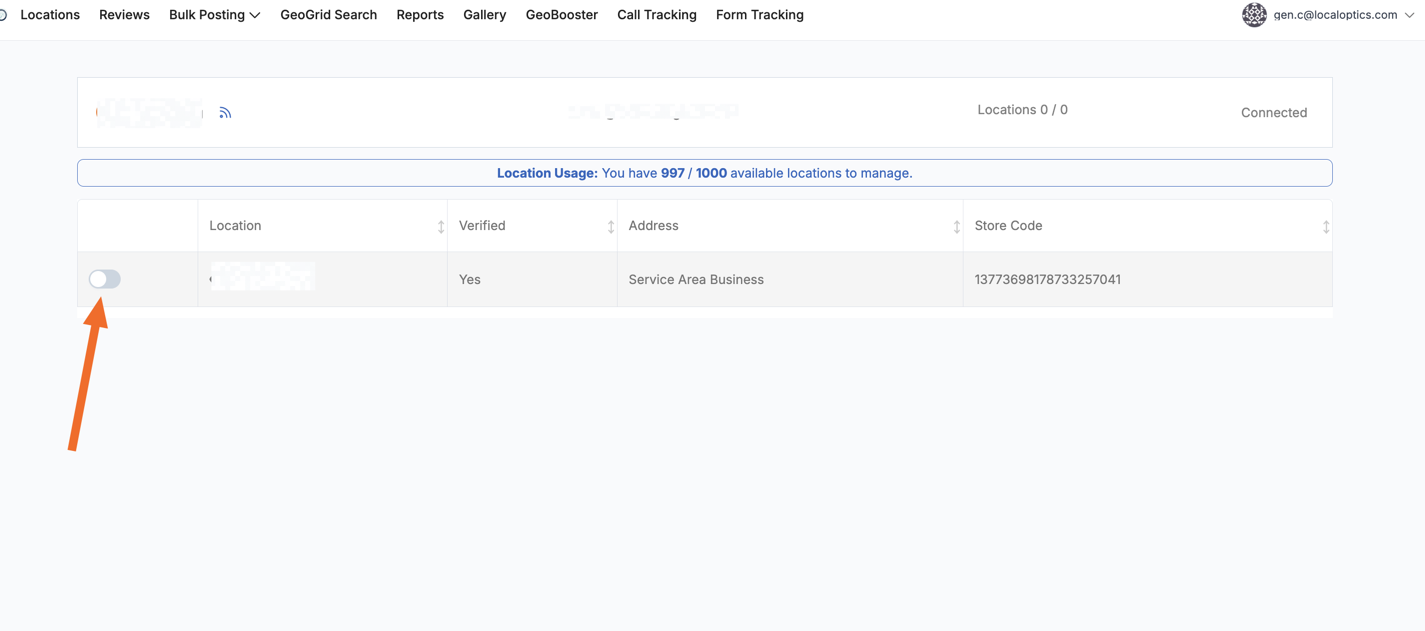Screen dimensions: 1425x631
Task: Select GeoBooster in the top navigation
Action: point(561,15)
